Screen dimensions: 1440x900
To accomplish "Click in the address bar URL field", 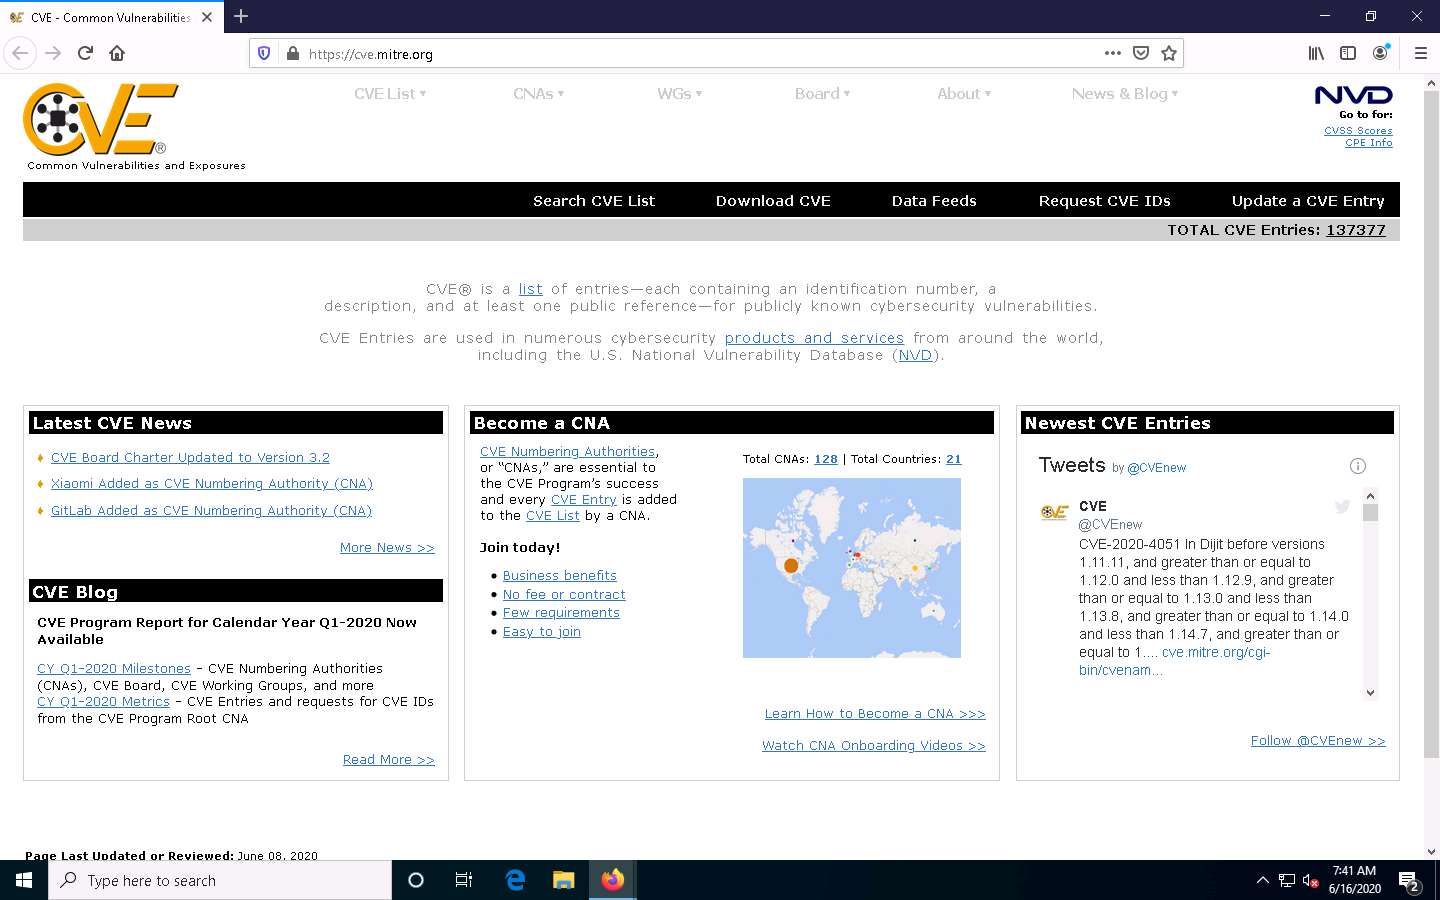I will pyautogui.click(x=700, y=54).
